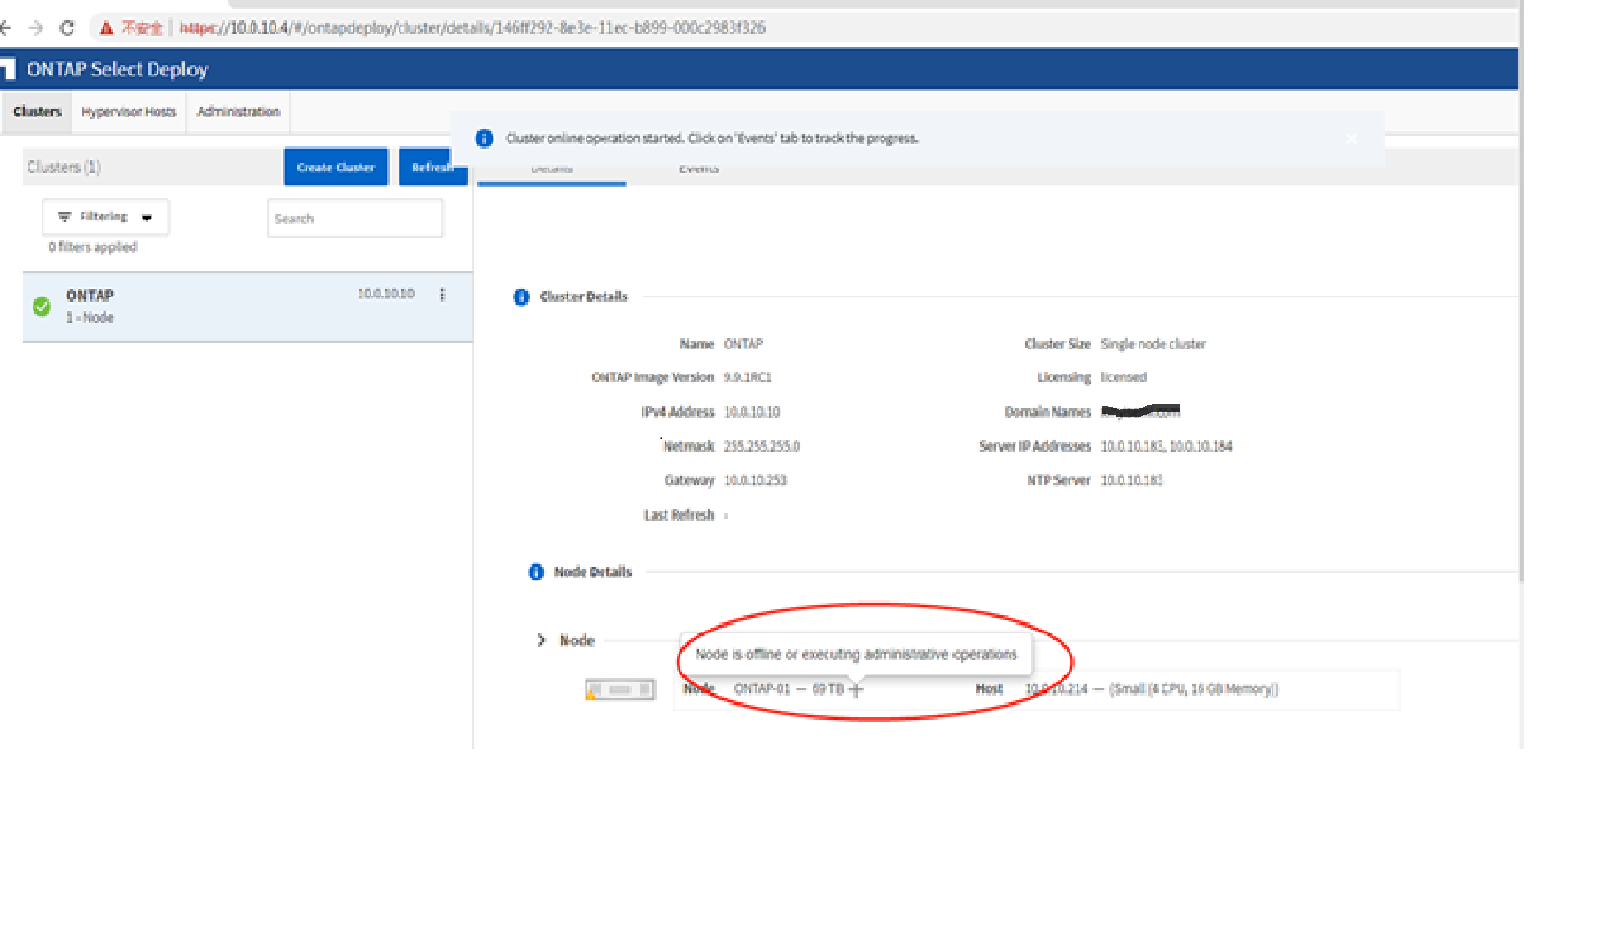Expand the Node section chevron
The height and width of the screenshot is (948, 1608).
541,640
